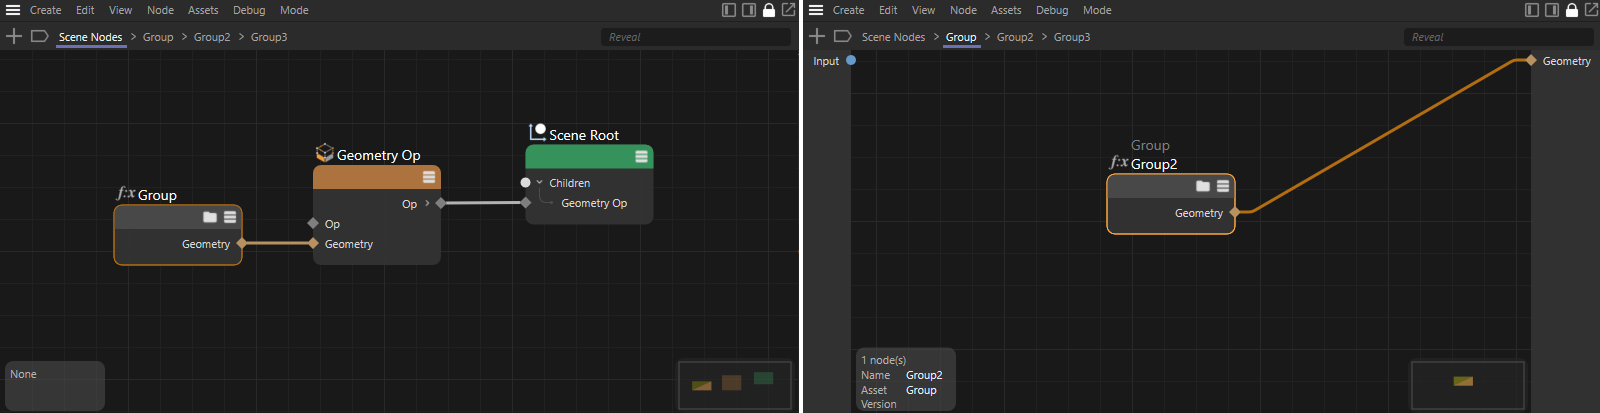Screen dimensions: 1600x413
Task: Toggle the lock icon in left editor
Action: 768,10
